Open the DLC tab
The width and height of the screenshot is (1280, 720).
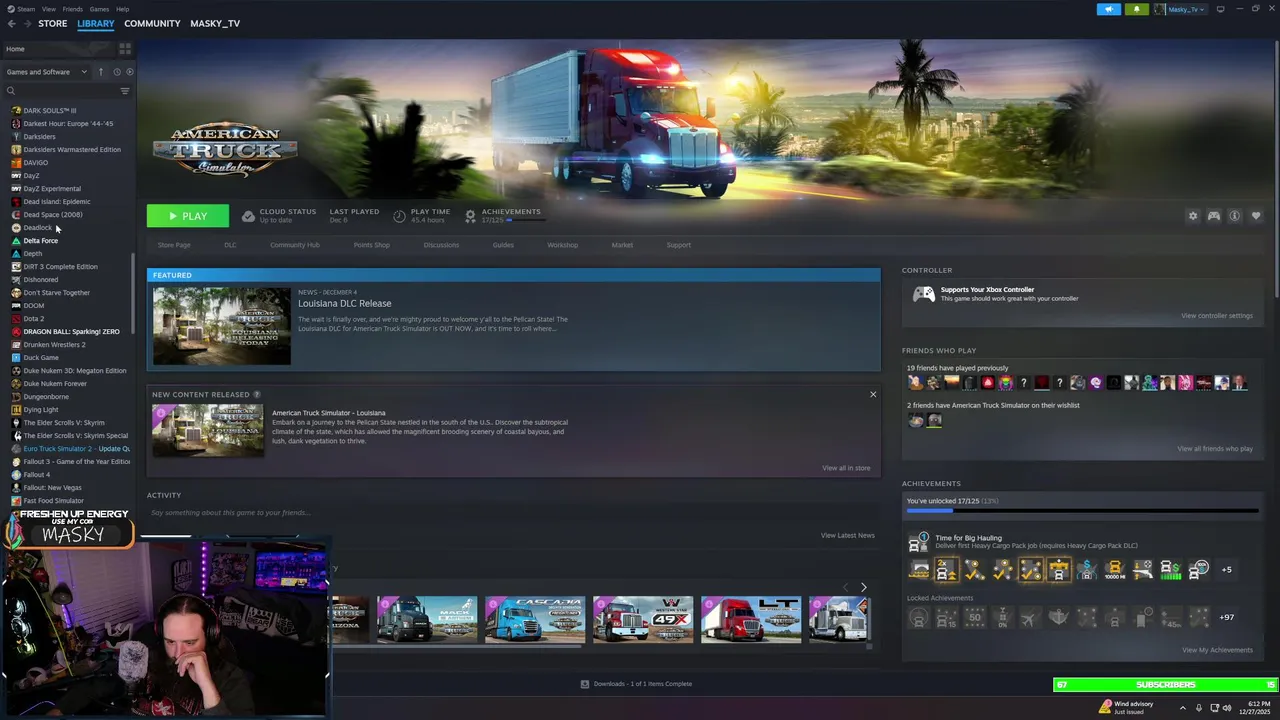pyautogui.click(x=230, y=245)
